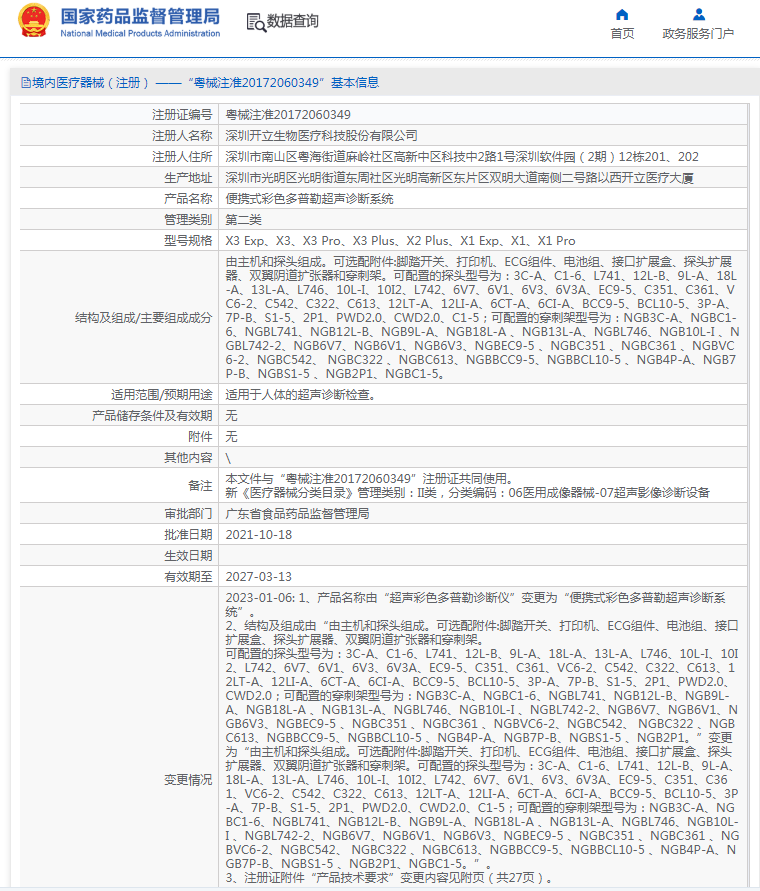Image resolution: width=760 pixels, height=891 pixels.
Task: Click the 政务服务门户 person icon
Action: click(x=699, y=15)
